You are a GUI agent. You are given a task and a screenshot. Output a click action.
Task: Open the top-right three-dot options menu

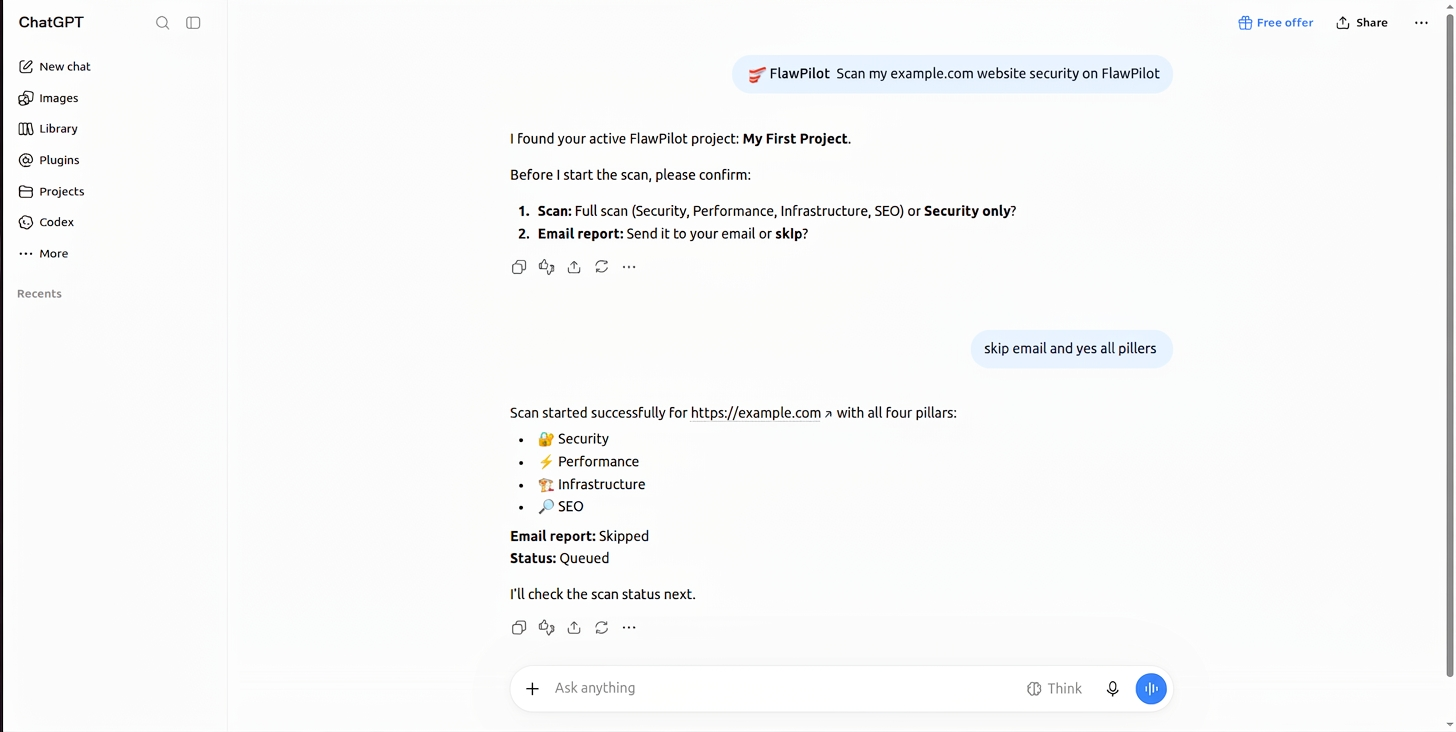point(1421,23)
